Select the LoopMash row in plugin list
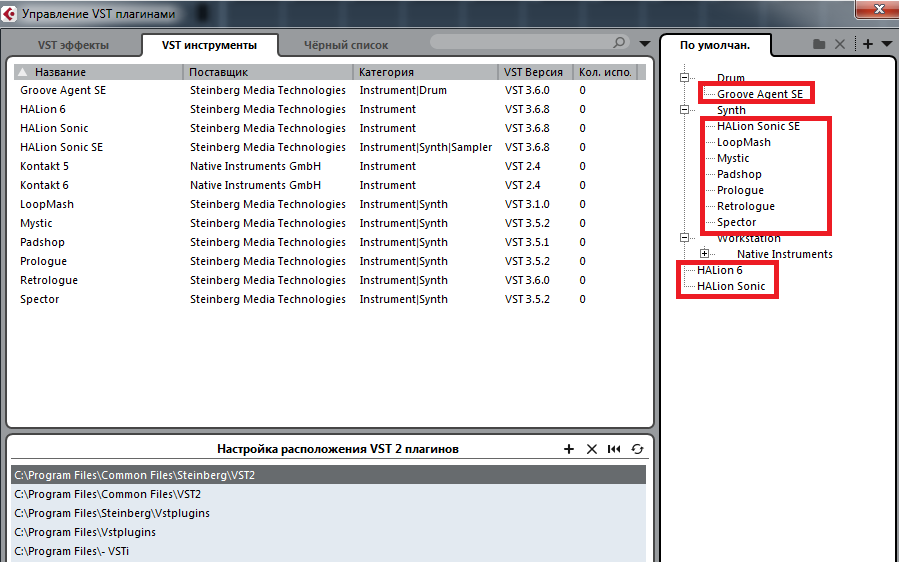The width and height of the screenshot is (899, 562). point(330,204)
